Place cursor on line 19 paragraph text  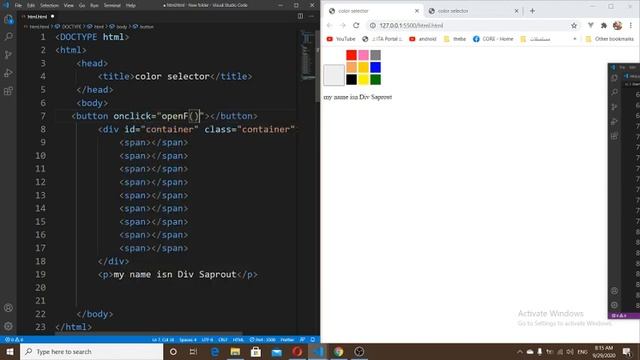pyautogui.click(x=175, y=274)
